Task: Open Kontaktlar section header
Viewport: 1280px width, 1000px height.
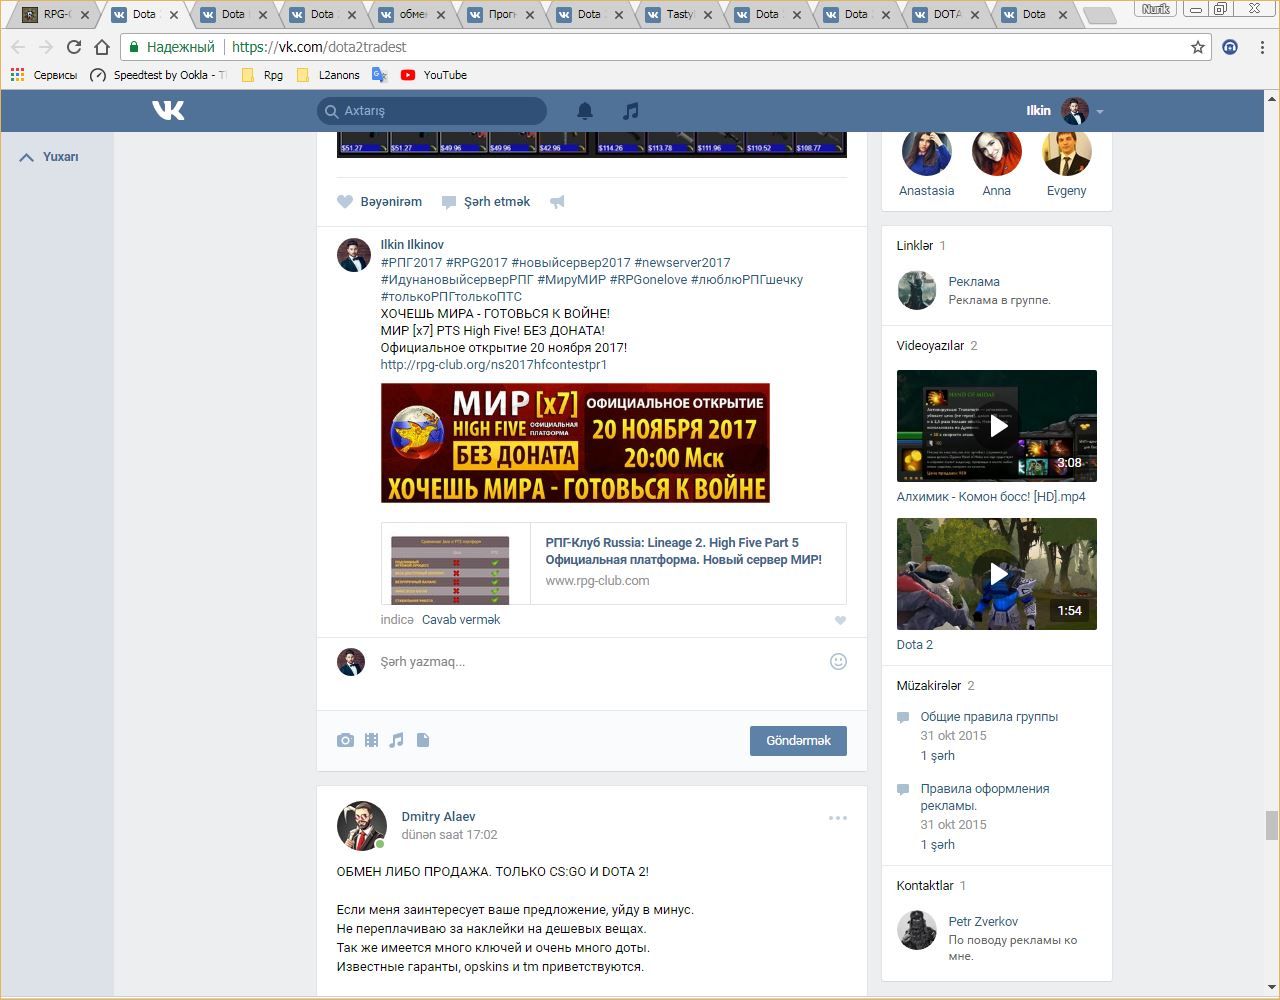Action: tap(925, 886)
